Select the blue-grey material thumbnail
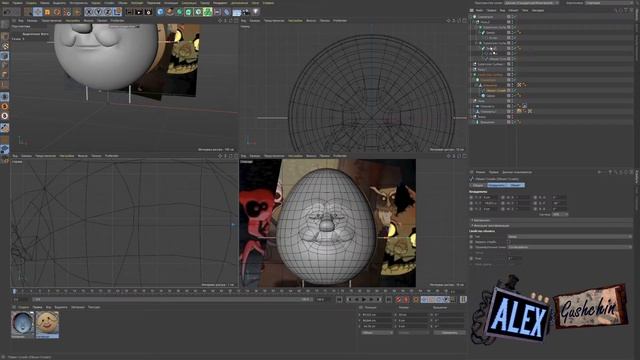This screenshot has height=360, width=640. [x=22, y=324]
